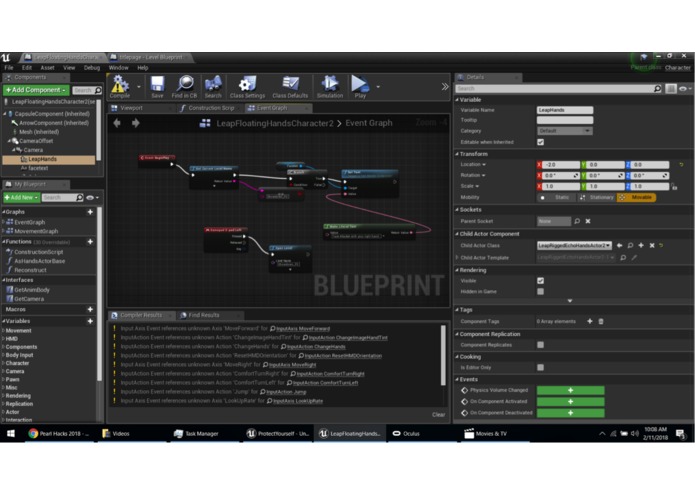Browse to Child Actor Class asset
The height and width of the screenshot is (494, 695).
coord(630,245)
